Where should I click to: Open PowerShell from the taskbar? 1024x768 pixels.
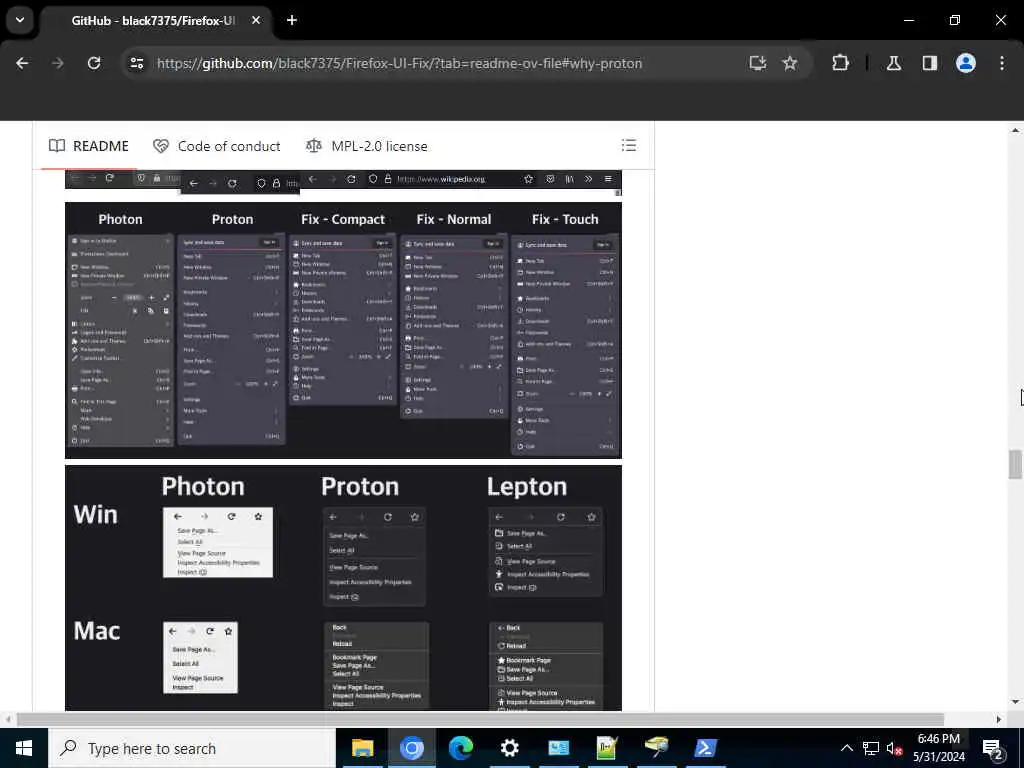(705, 748)
